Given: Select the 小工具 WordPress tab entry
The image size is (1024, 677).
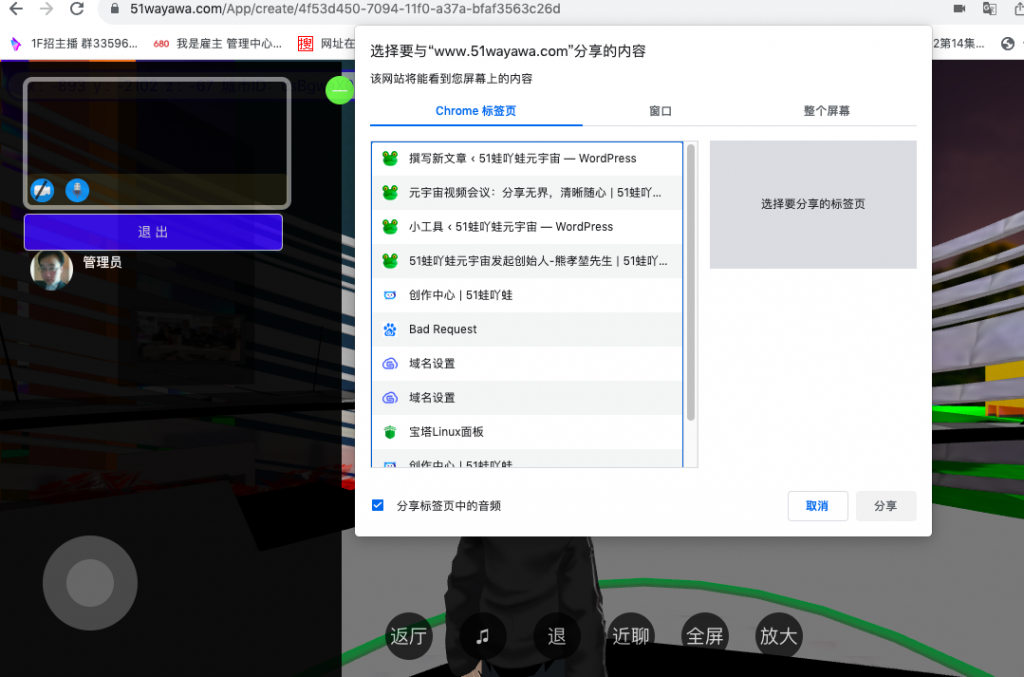Looking at the screenshot, I should click(527, 227).
